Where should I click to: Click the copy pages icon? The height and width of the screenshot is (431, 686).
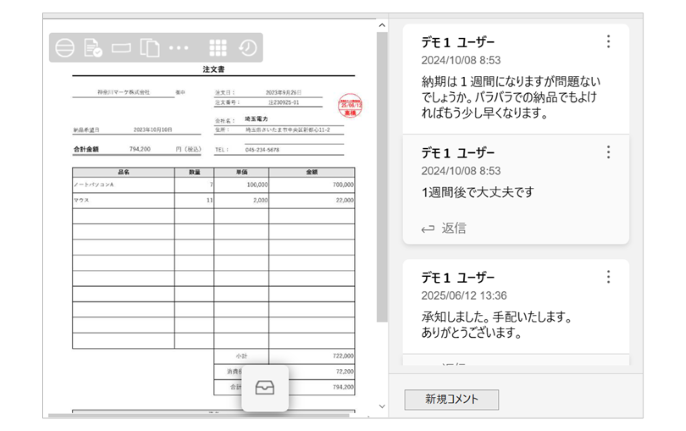(150, 48)
